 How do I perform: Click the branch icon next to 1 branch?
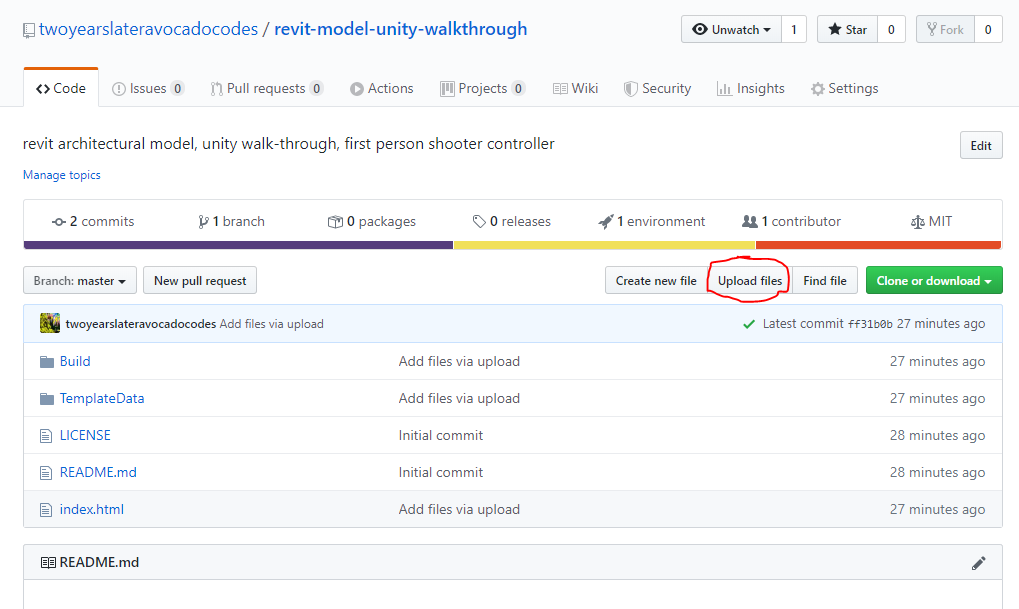[203, 222]
